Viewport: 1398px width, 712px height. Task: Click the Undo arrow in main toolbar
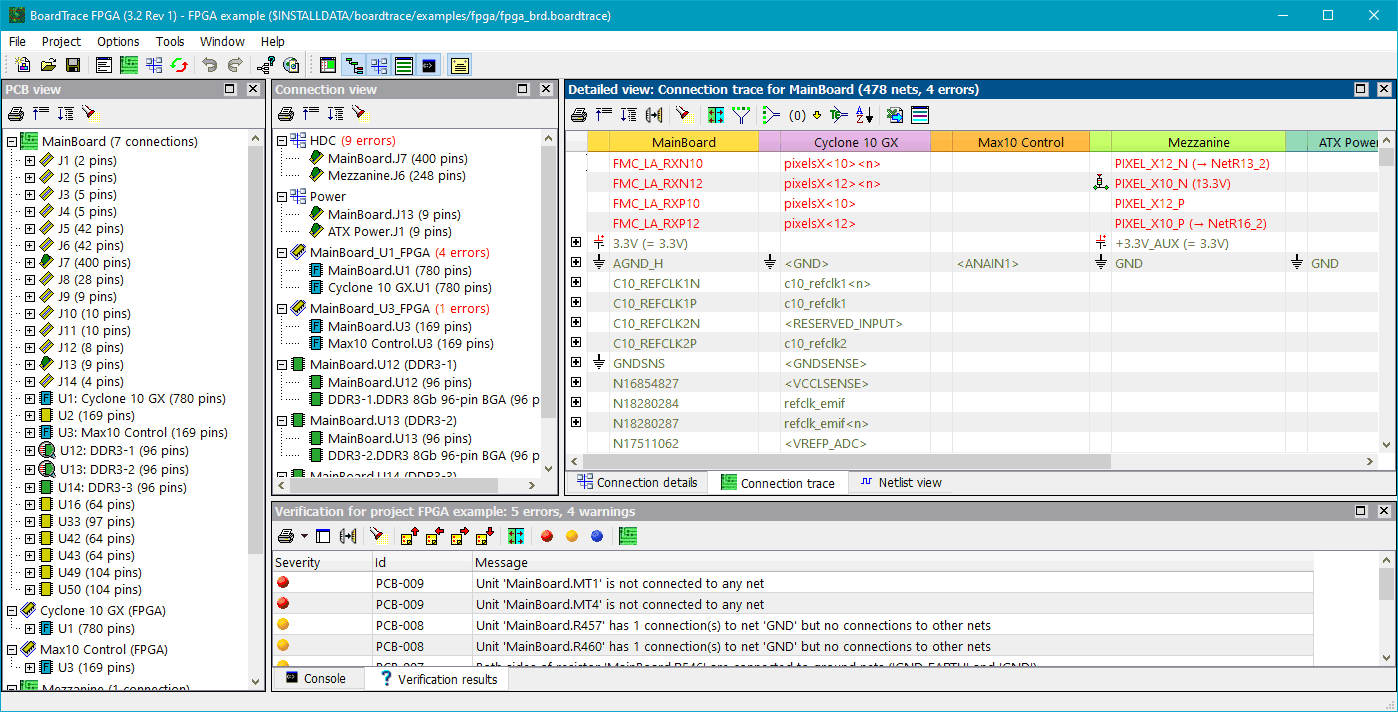209,66
